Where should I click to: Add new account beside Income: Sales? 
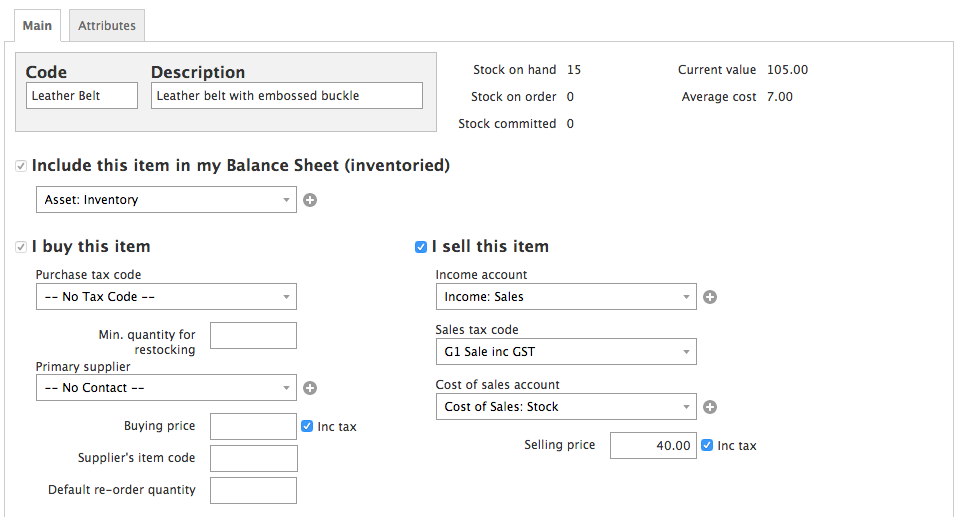[710, 297]
